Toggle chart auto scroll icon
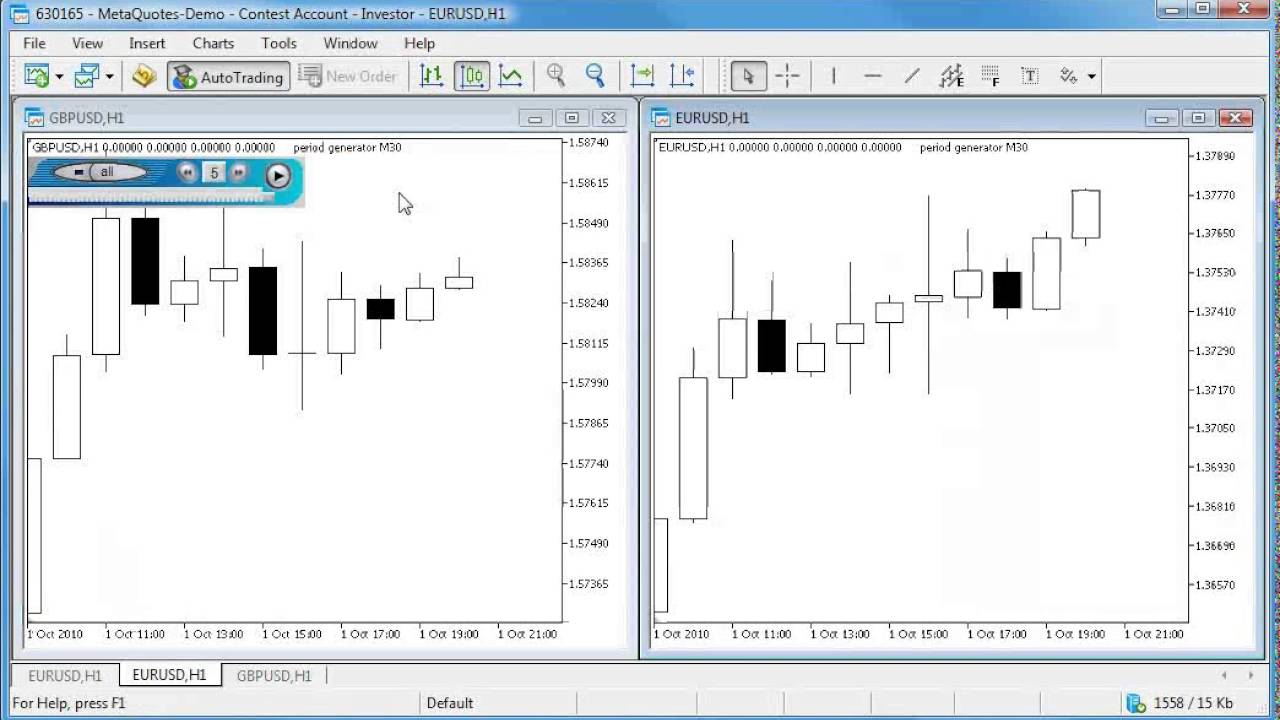The image size is (1280, 720). pyautogui.click(x=642, y=76)
